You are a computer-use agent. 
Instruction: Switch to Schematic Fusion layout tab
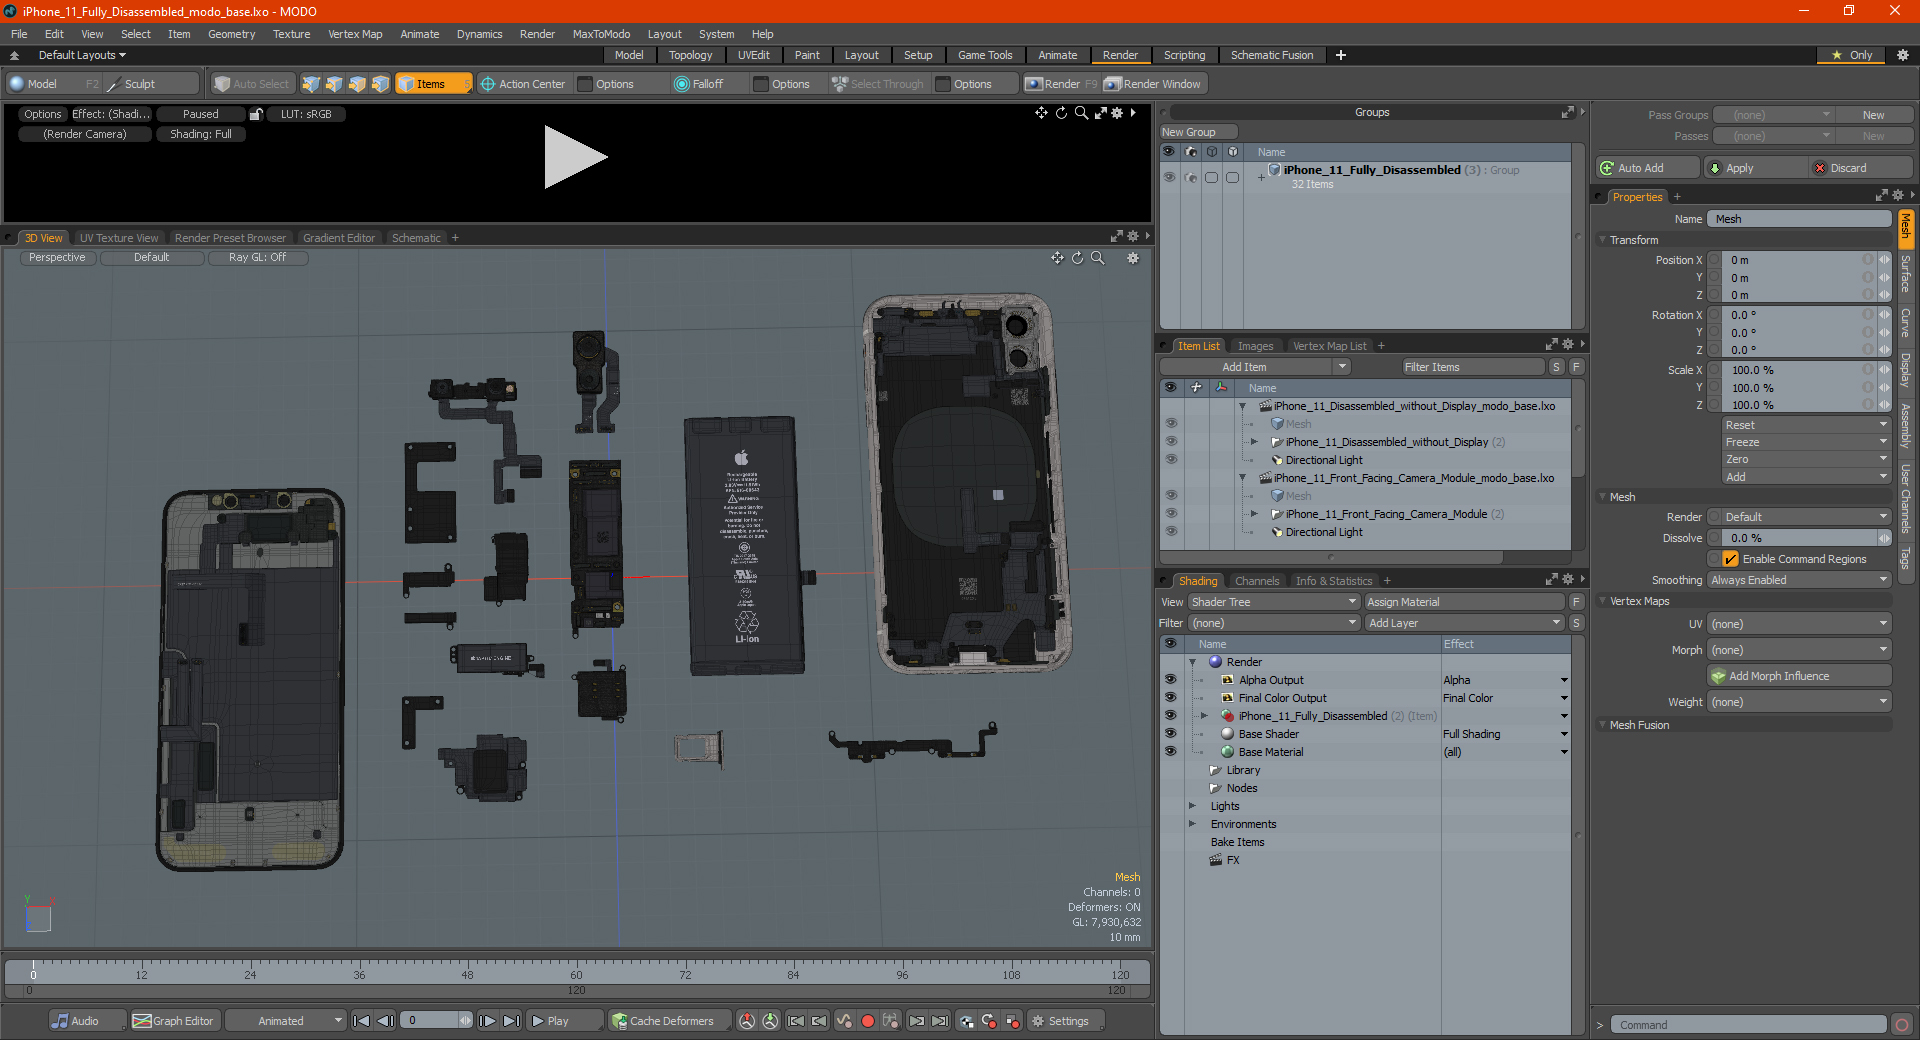1271,55
